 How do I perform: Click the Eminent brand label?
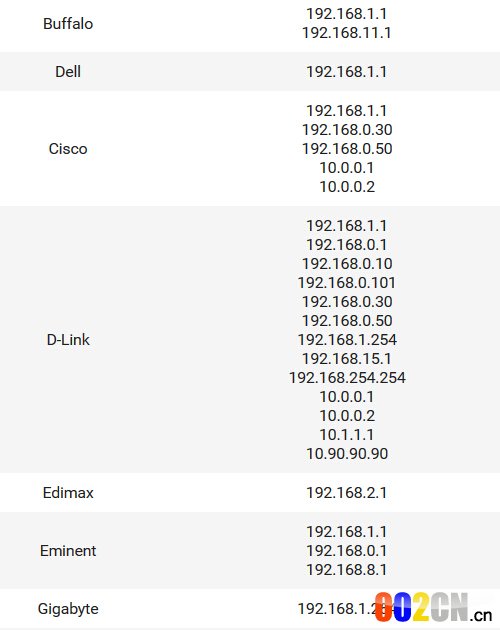point(68,550)
